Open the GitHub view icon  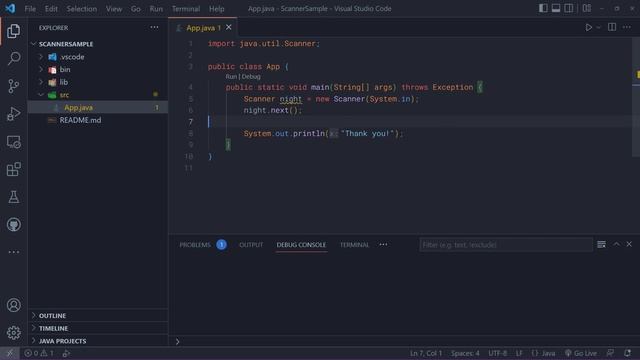coord(13,224)
